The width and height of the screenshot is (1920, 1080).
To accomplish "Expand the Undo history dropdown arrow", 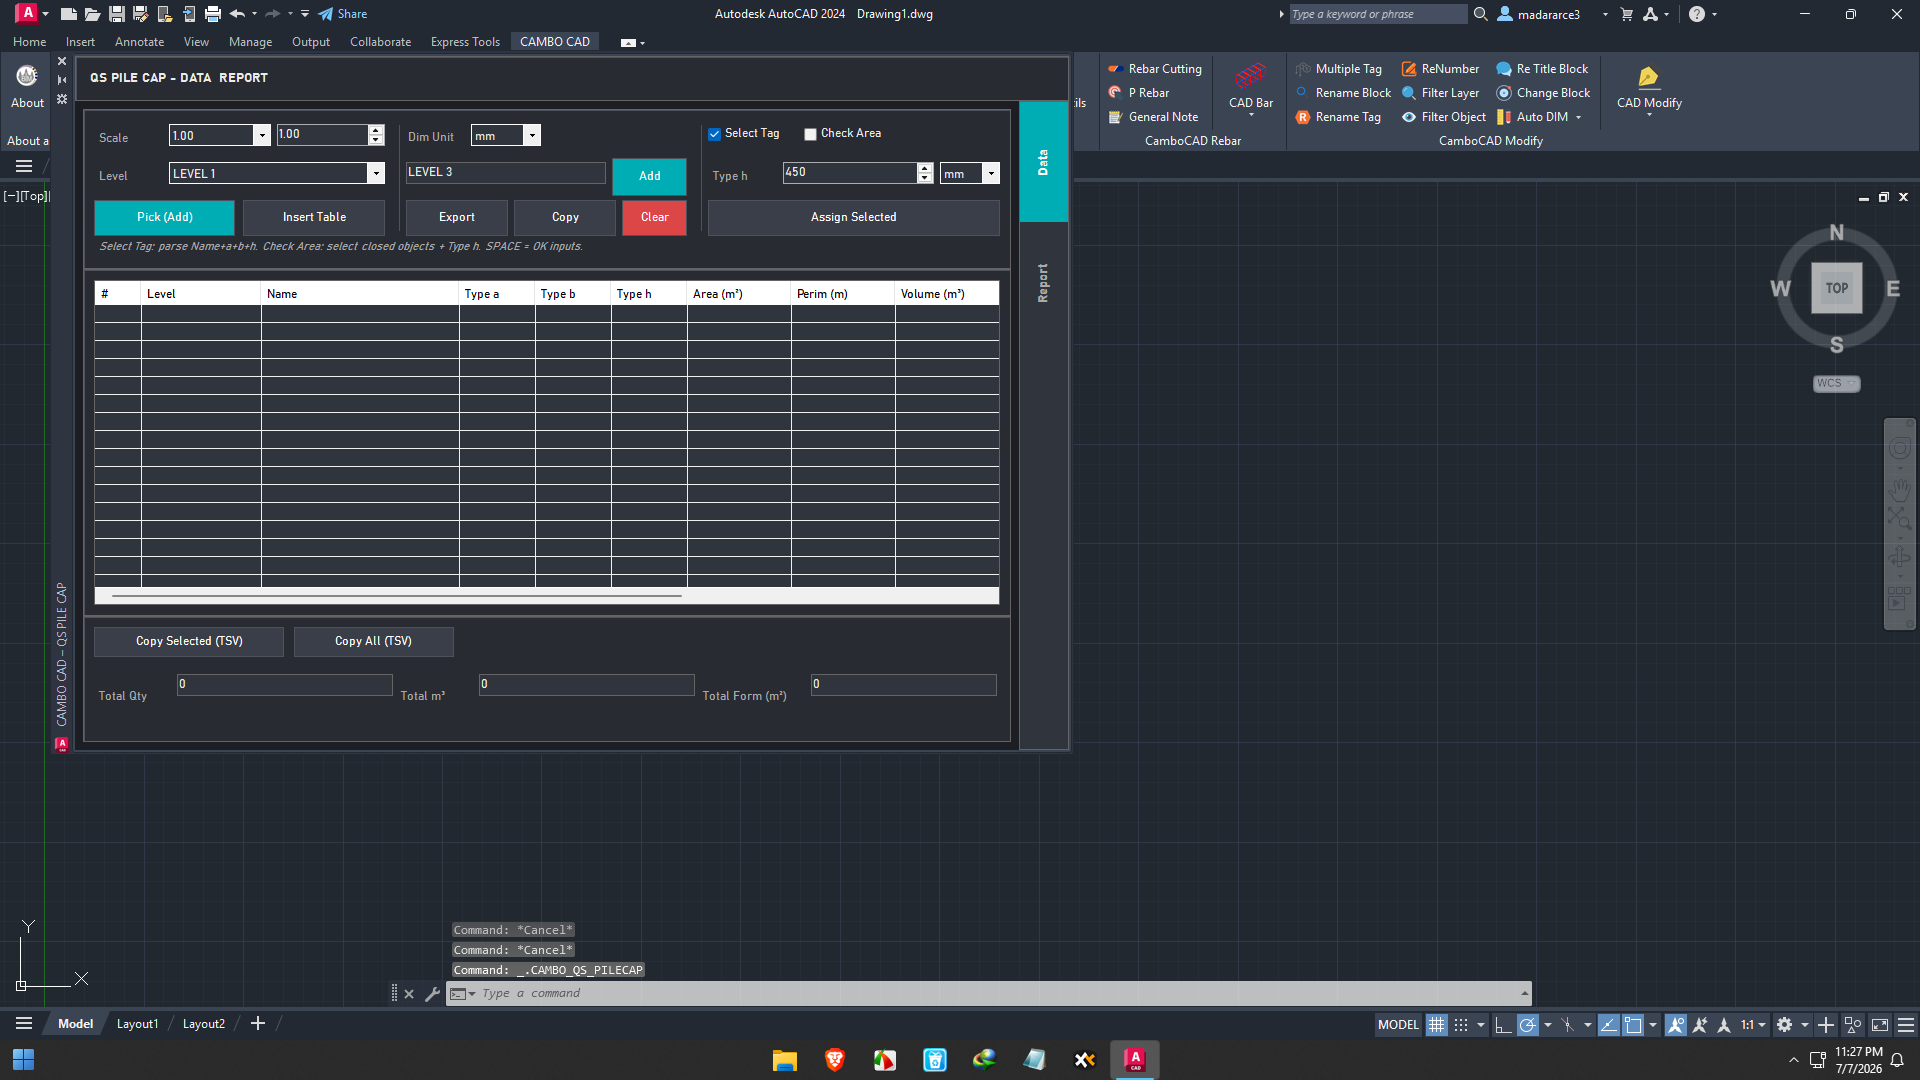I will point(255,14).
